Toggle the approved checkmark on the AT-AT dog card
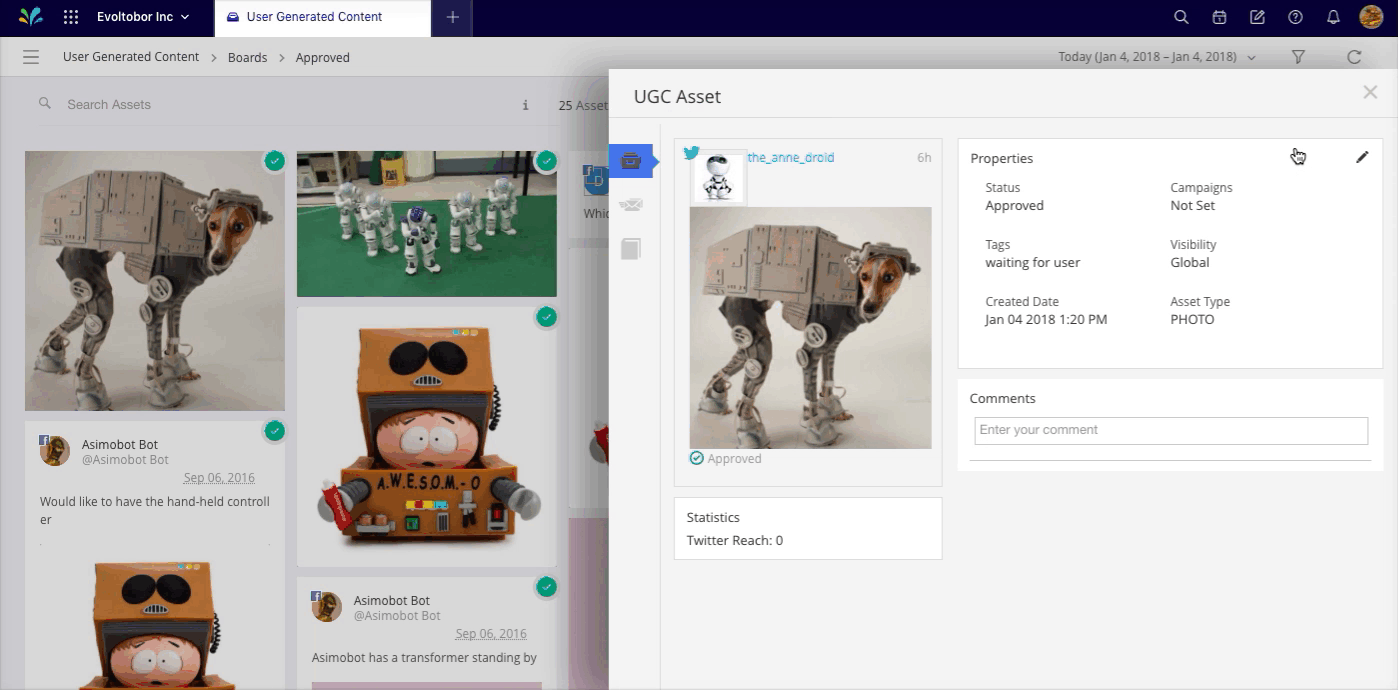The image size is (1398, 690). click(274, 160)
